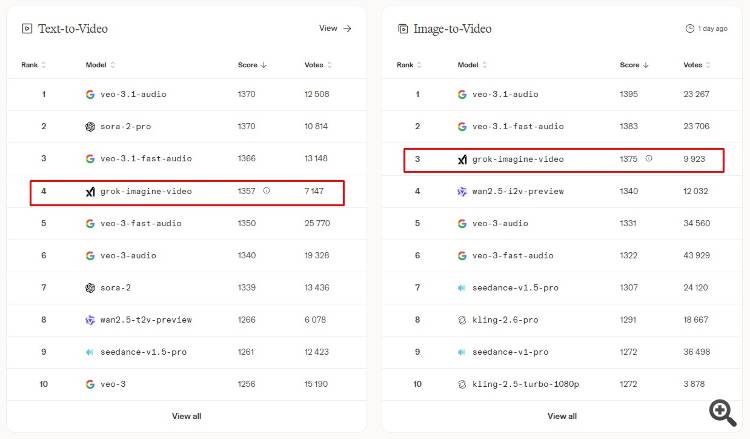
Task: Click OpenAI icon beside sora-2 rank 7
Action: coord(90,288)
